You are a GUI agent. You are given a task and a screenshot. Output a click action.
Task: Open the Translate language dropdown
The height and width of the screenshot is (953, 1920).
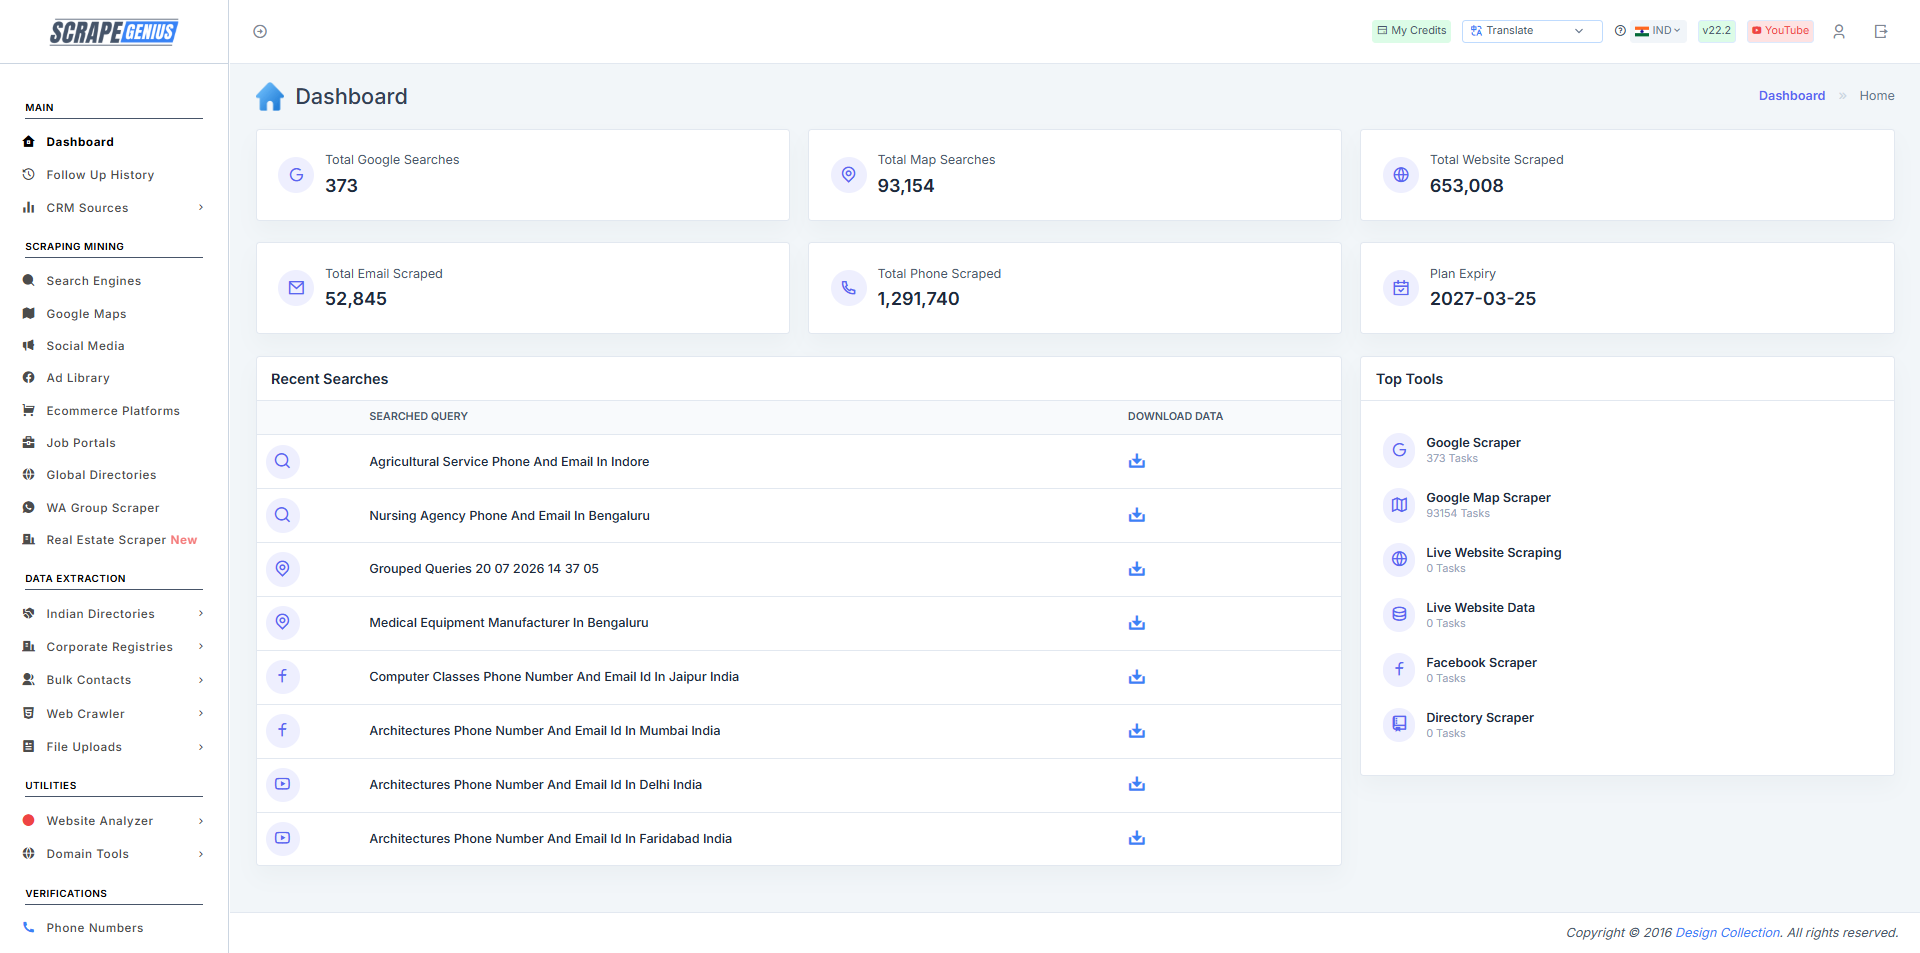click(1532, 31)
